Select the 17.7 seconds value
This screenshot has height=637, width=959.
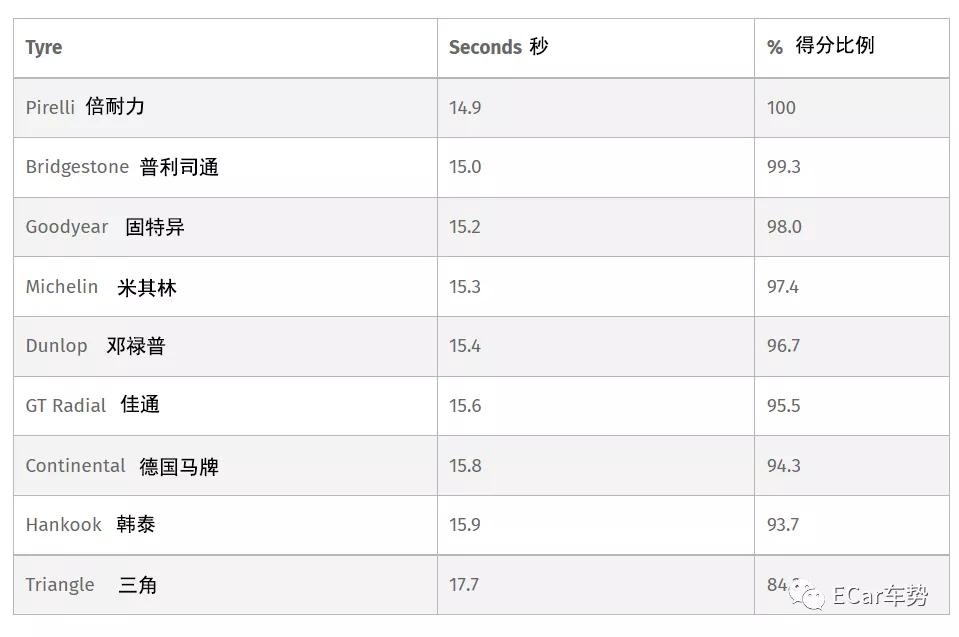click(x=464, y=585)
